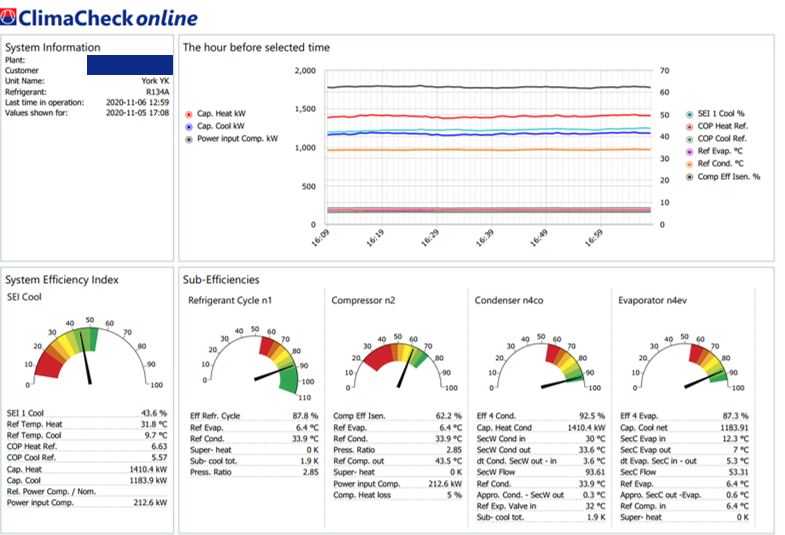The width and height of the screenshot is (785, 535).
Task: Toggle the Ref Cond. °C legend marker
Action: tap(689, 164)
